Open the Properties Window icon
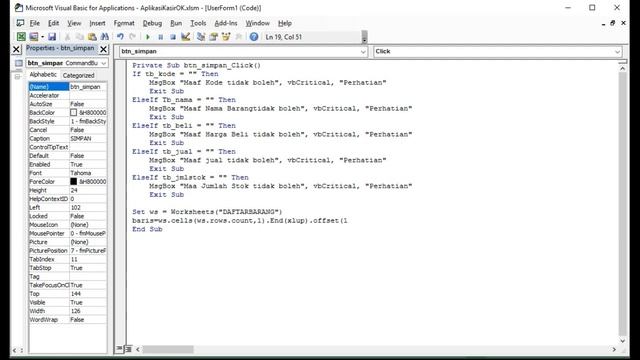 pyautogui.click(x=213, y=37)
